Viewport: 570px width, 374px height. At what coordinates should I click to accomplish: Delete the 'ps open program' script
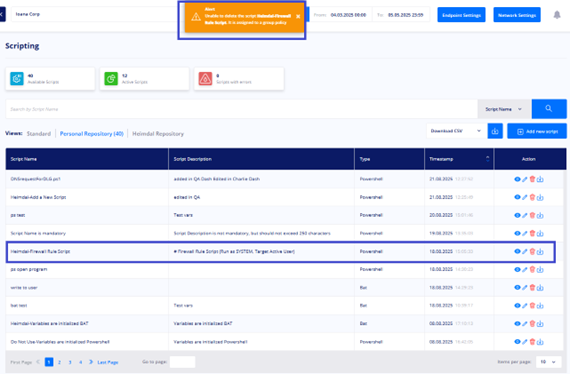point(532,270)
